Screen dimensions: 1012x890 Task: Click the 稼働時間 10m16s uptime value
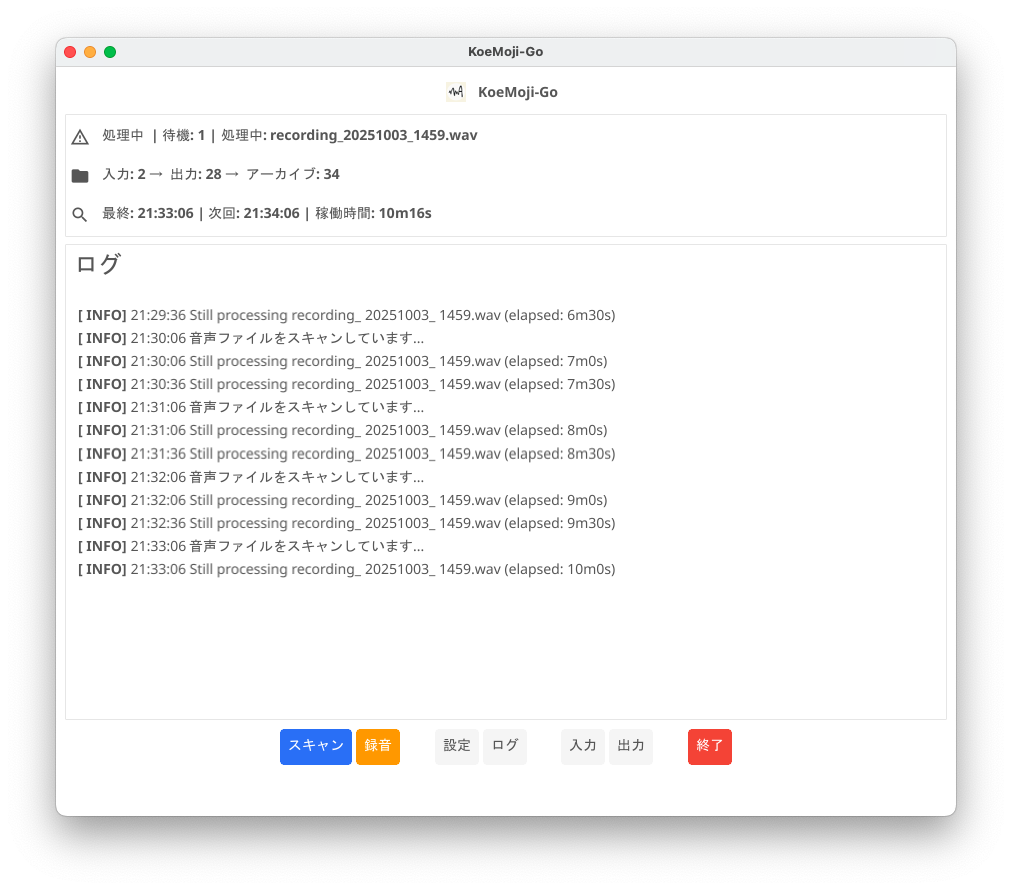click(405, 213)
